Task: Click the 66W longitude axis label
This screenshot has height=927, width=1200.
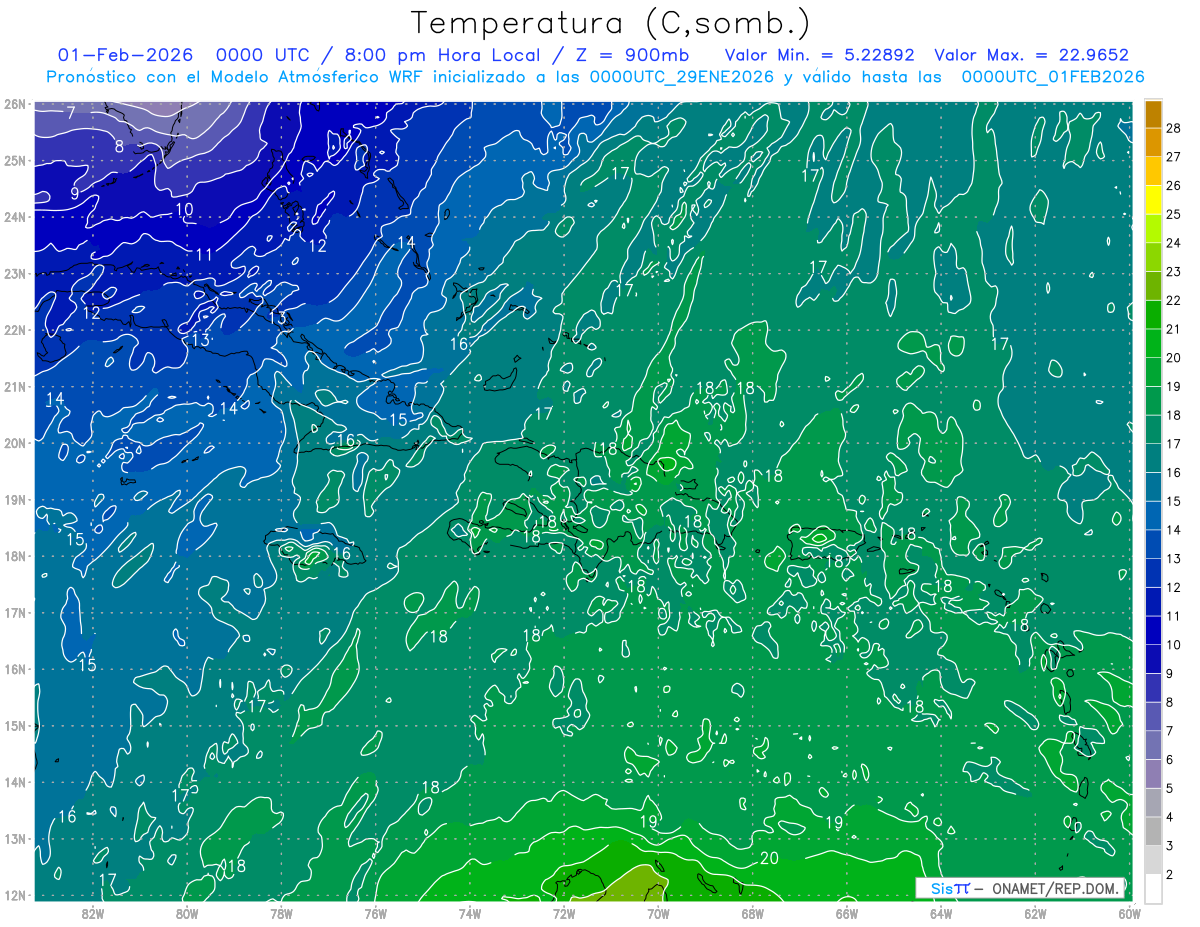Action: tap(847, 913)
